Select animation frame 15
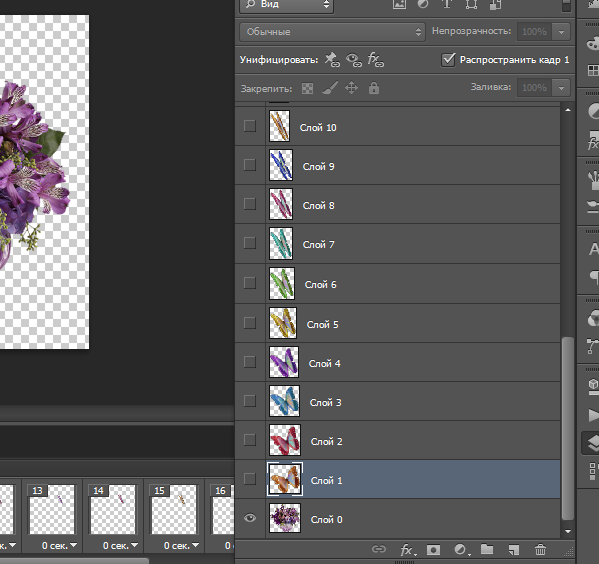Image resolution: width=599 pixels, height=564 pixels. click(x=174, y=509)
